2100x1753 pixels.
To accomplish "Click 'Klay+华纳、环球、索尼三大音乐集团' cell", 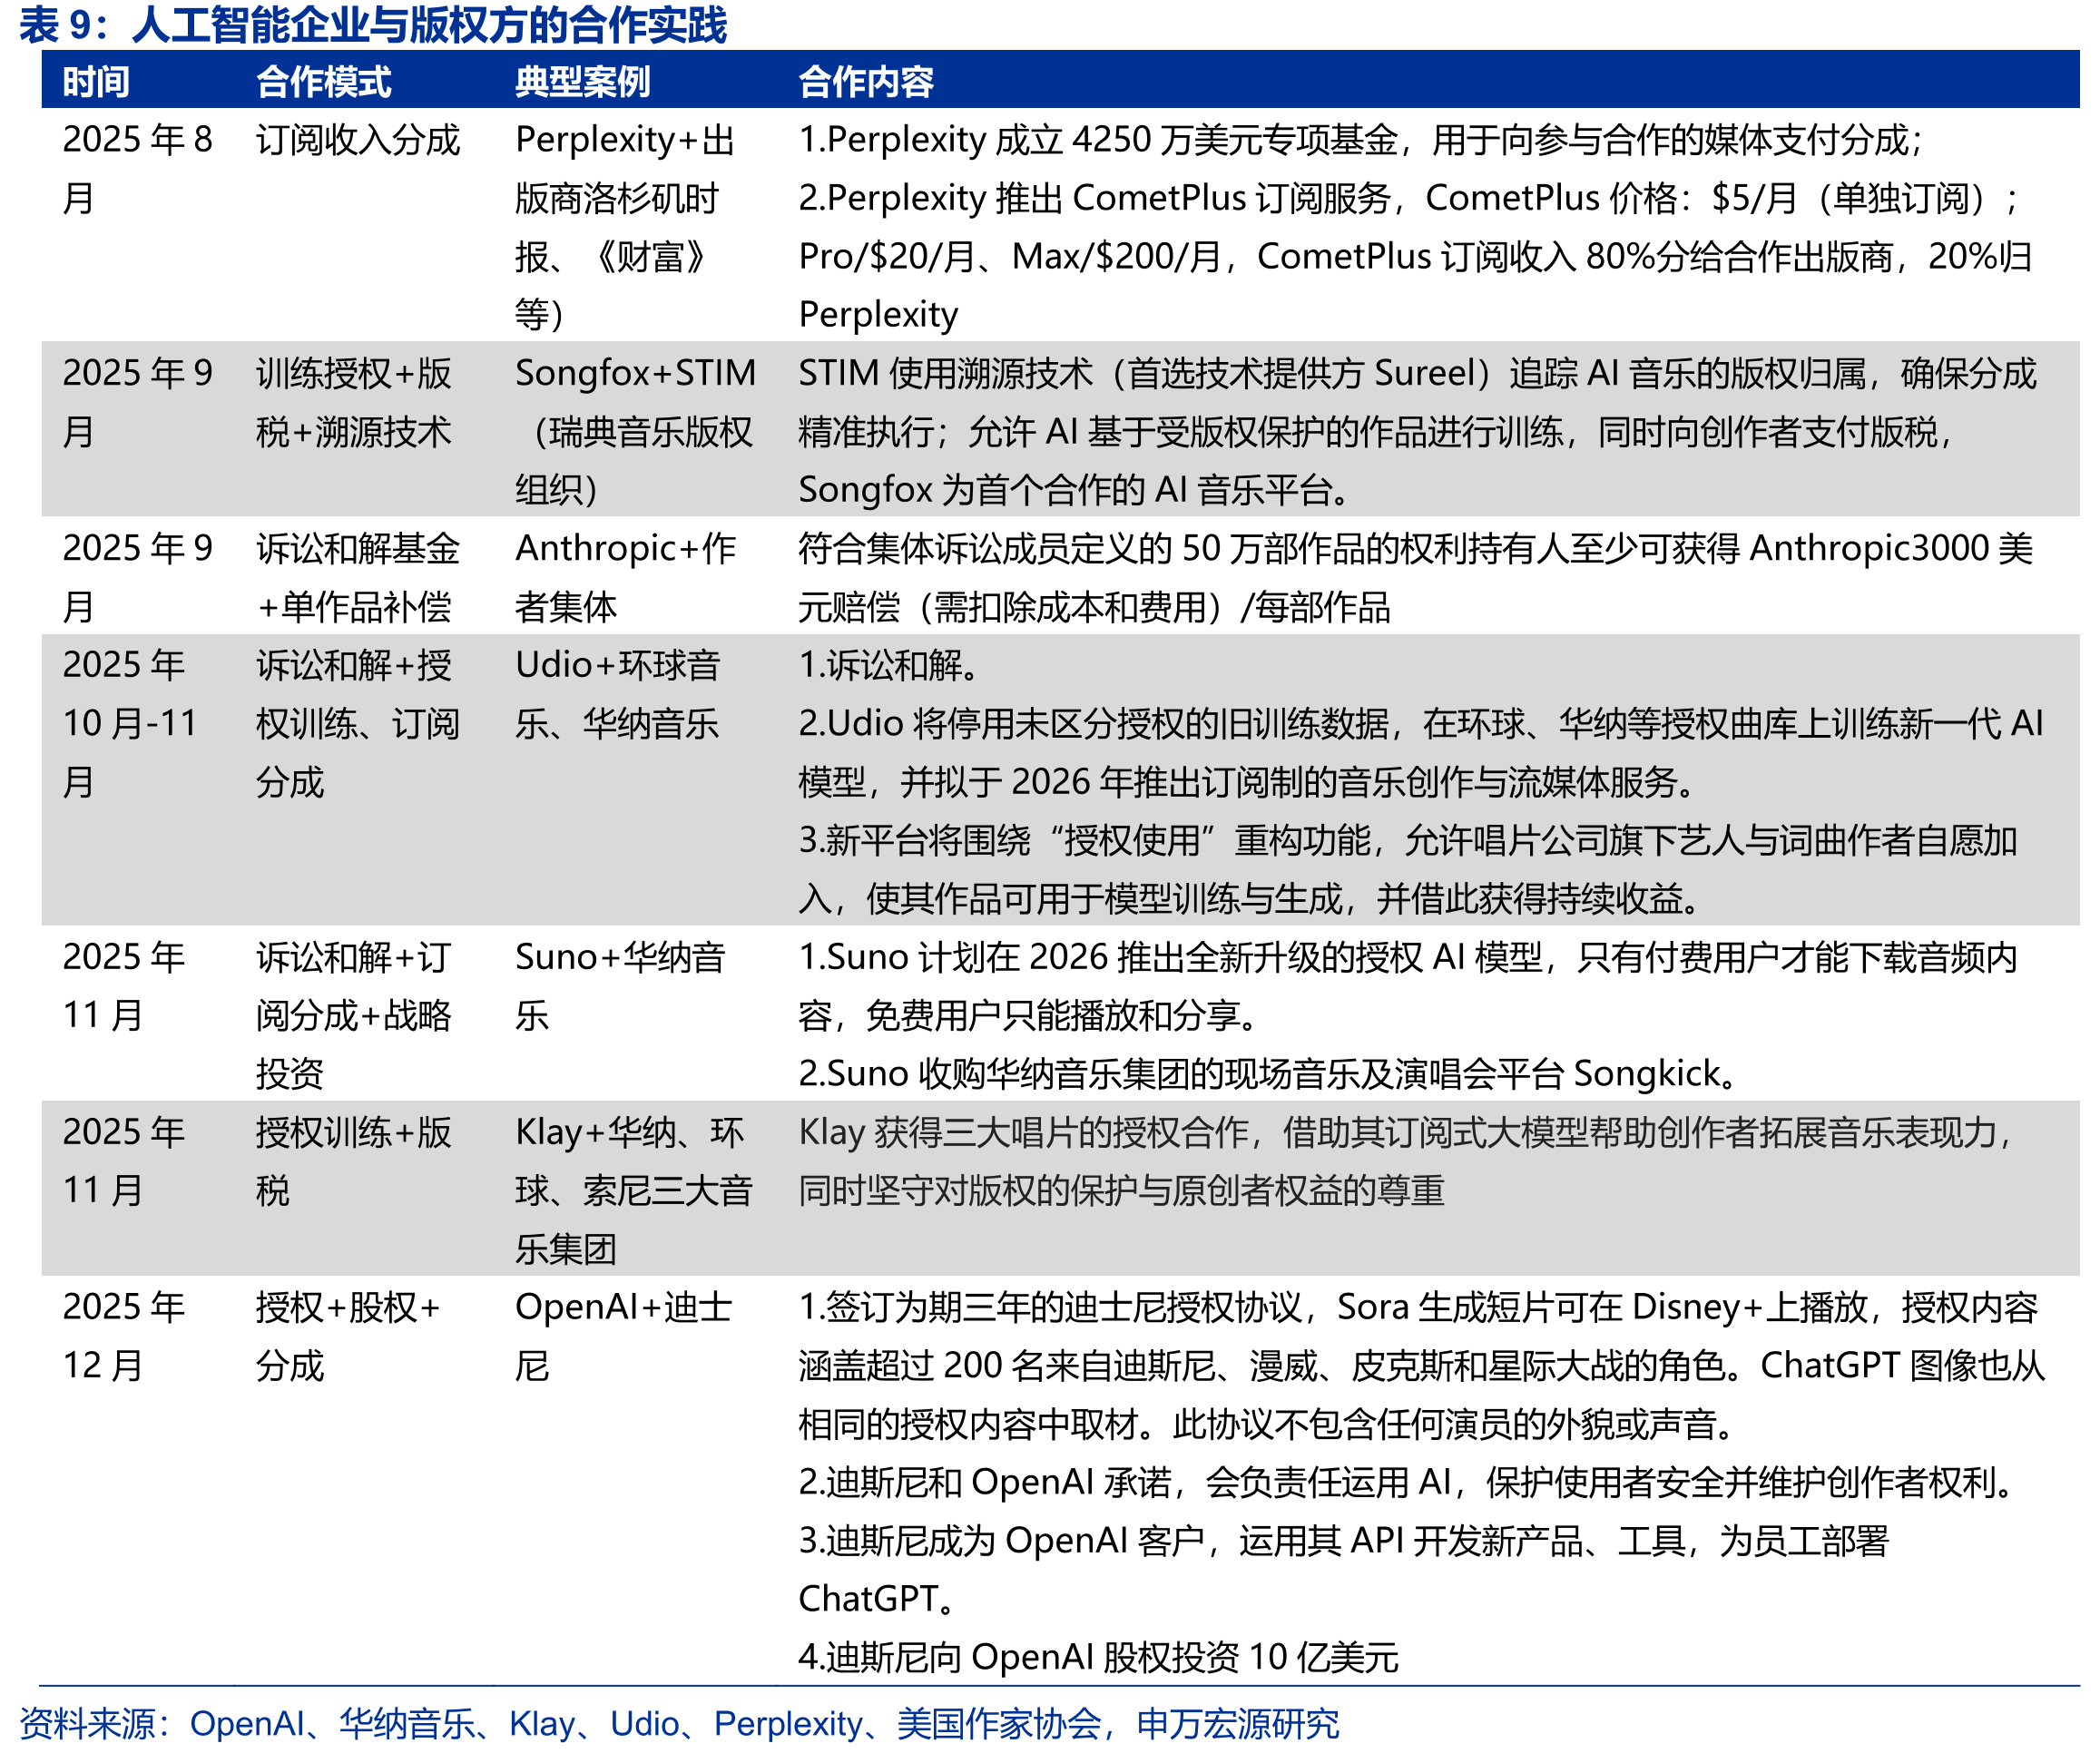I will pyautogui.click(x=634, y=1191).
